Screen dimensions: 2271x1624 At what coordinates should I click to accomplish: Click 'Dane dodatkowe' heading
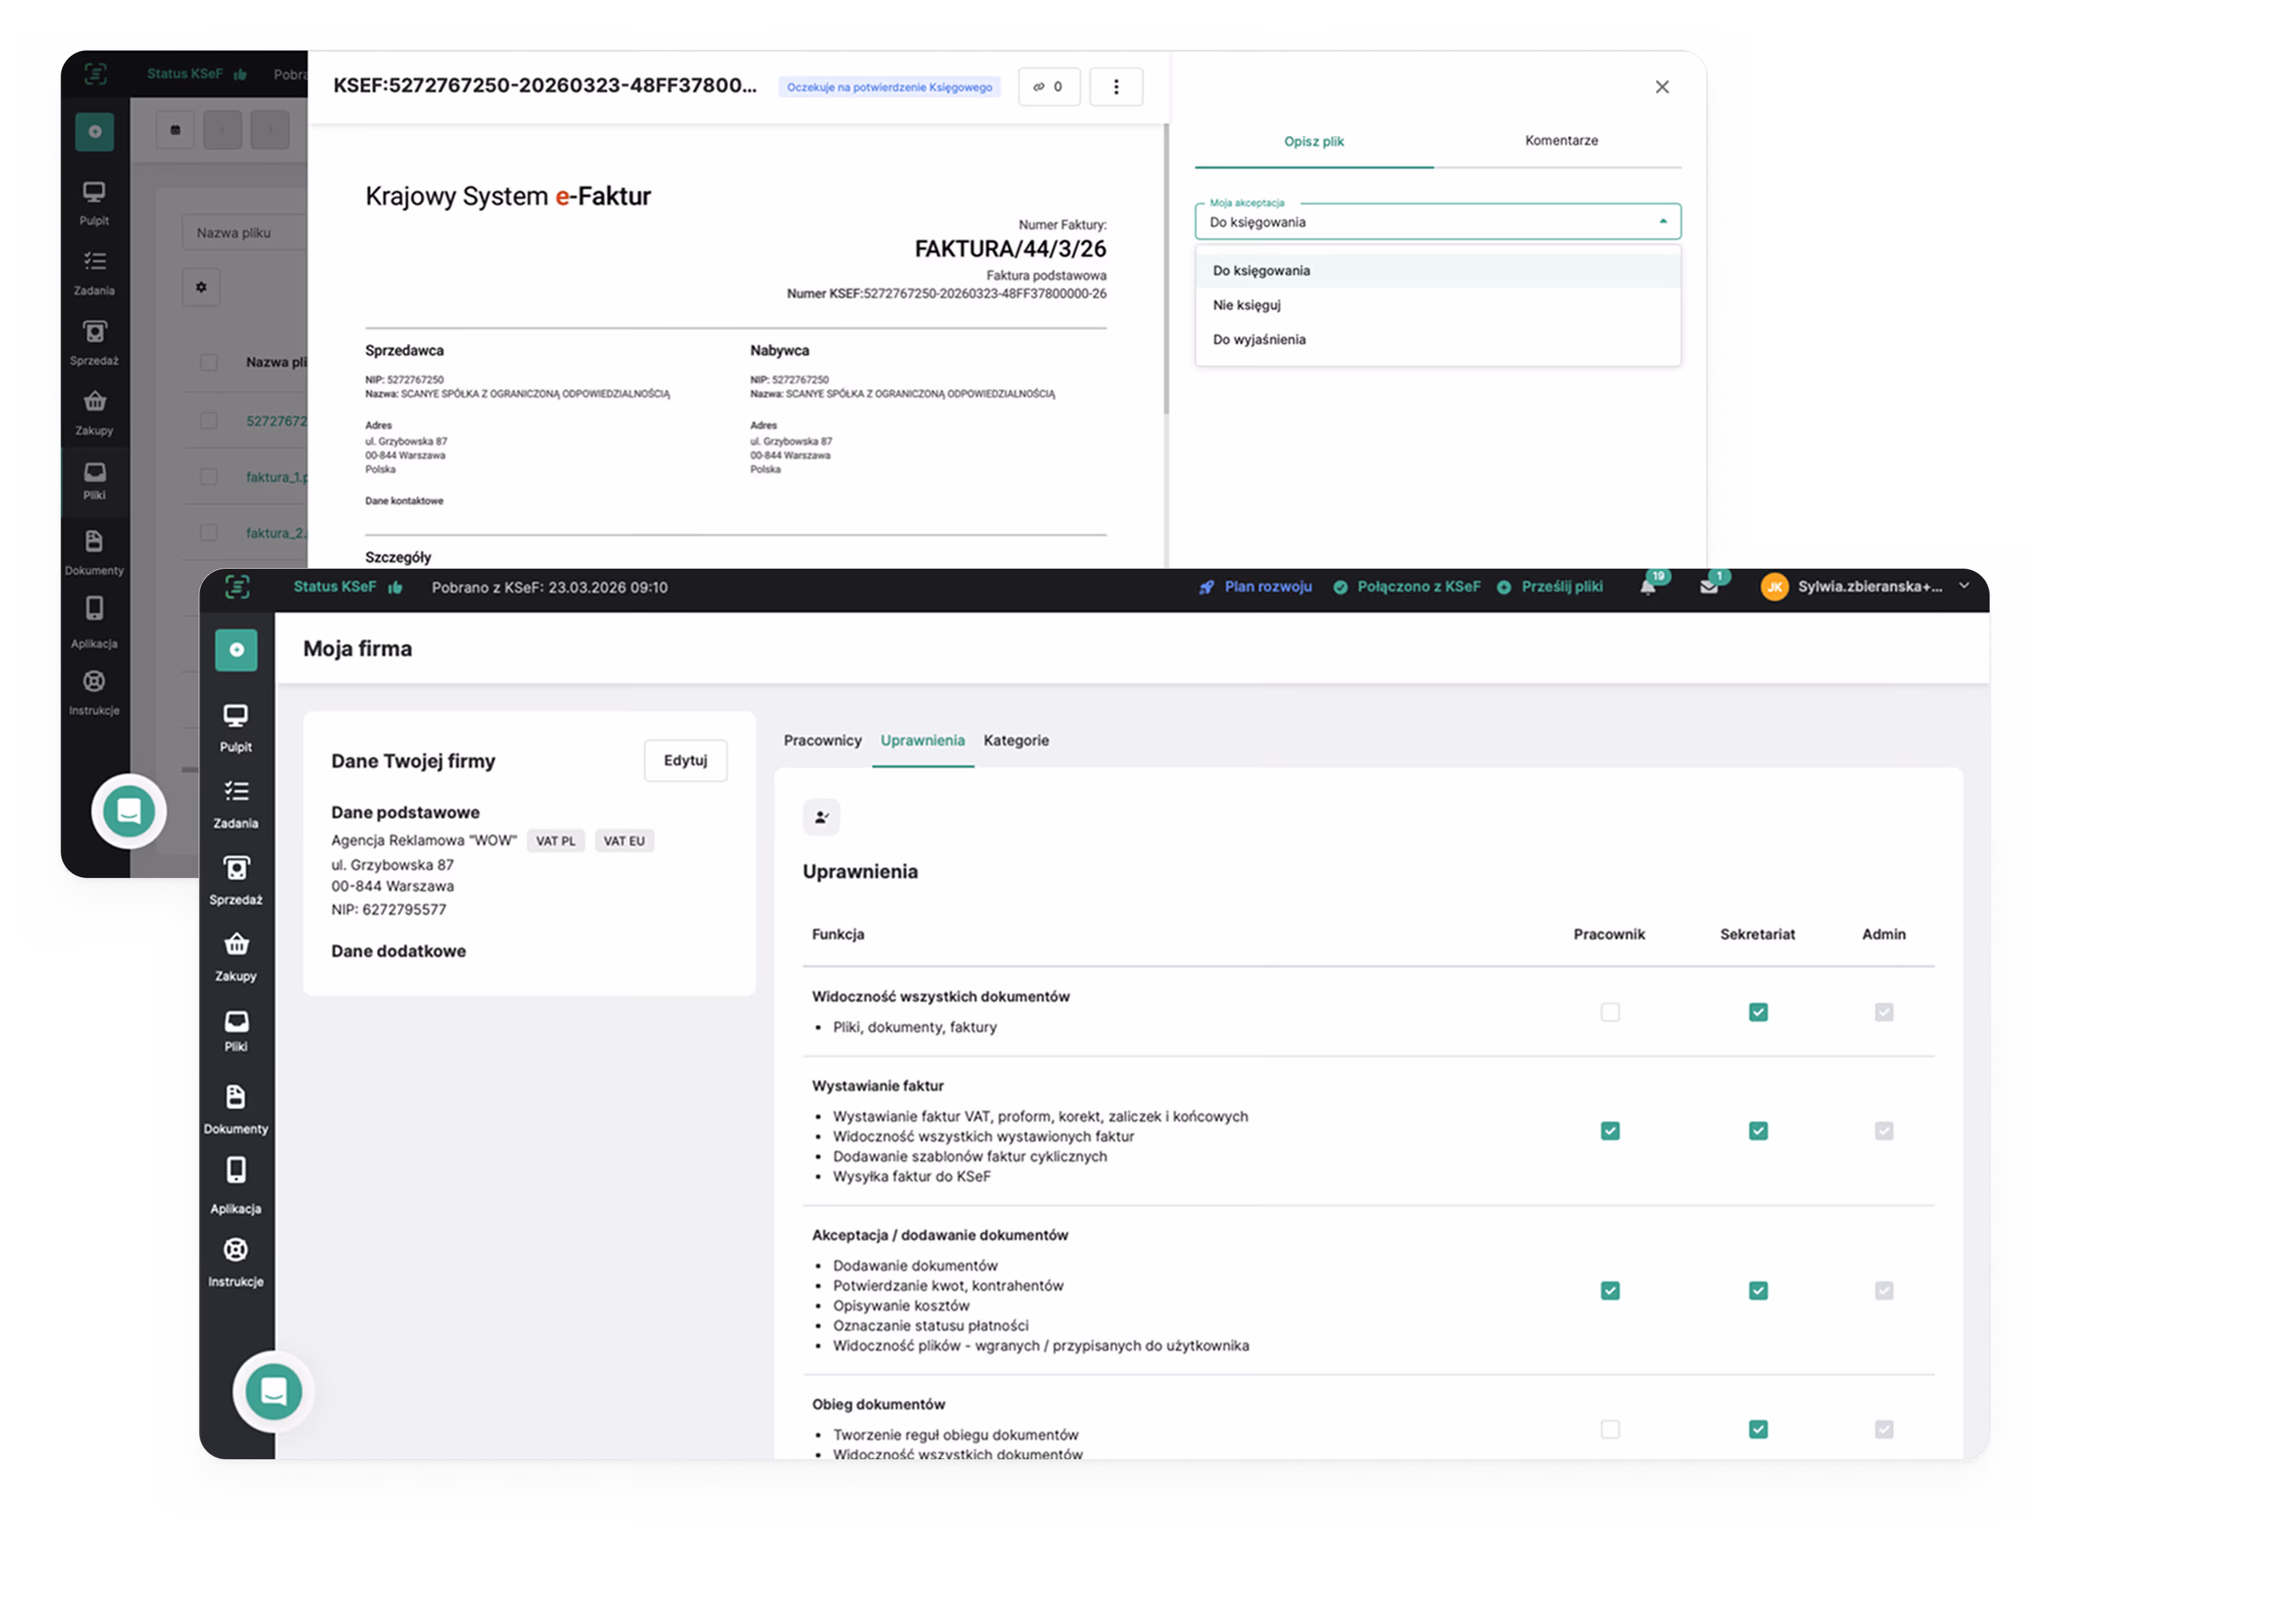(398, 951)
